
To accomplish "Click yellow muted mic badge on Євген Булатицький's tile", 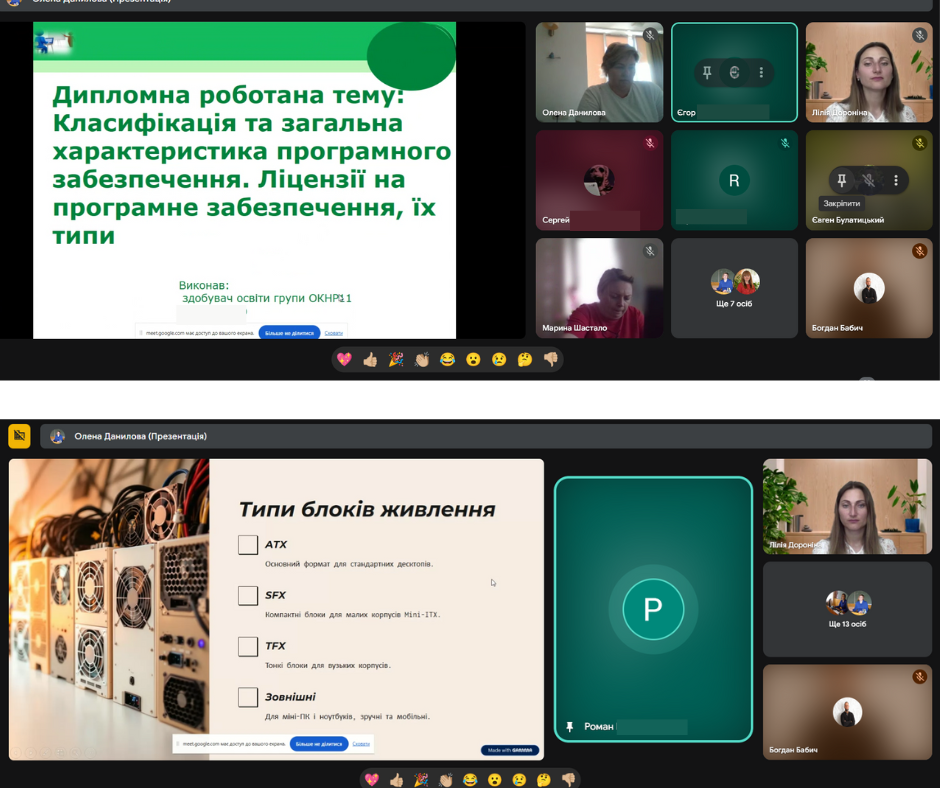I will click(920, 143).
